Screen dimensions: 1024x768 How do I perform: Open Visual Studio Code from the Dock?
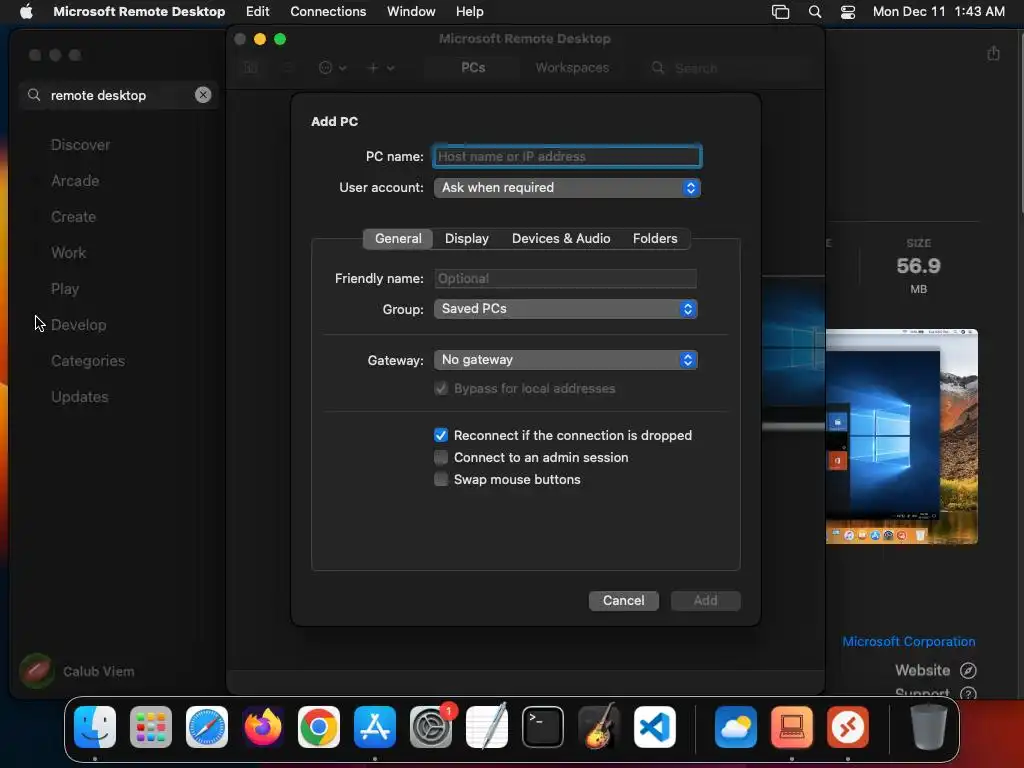coord(655,727)
